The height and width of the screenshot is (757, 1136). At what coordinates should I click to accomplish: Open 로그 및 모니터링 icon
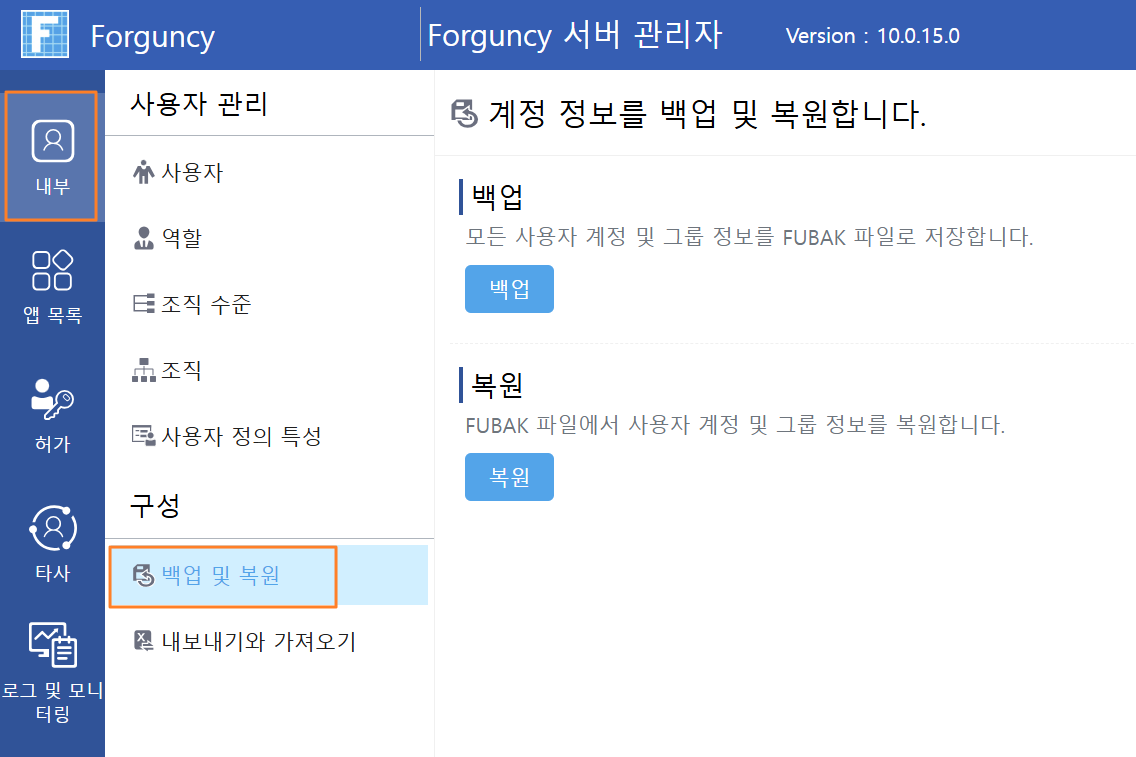pyautogui.click(x=52, y=645)
